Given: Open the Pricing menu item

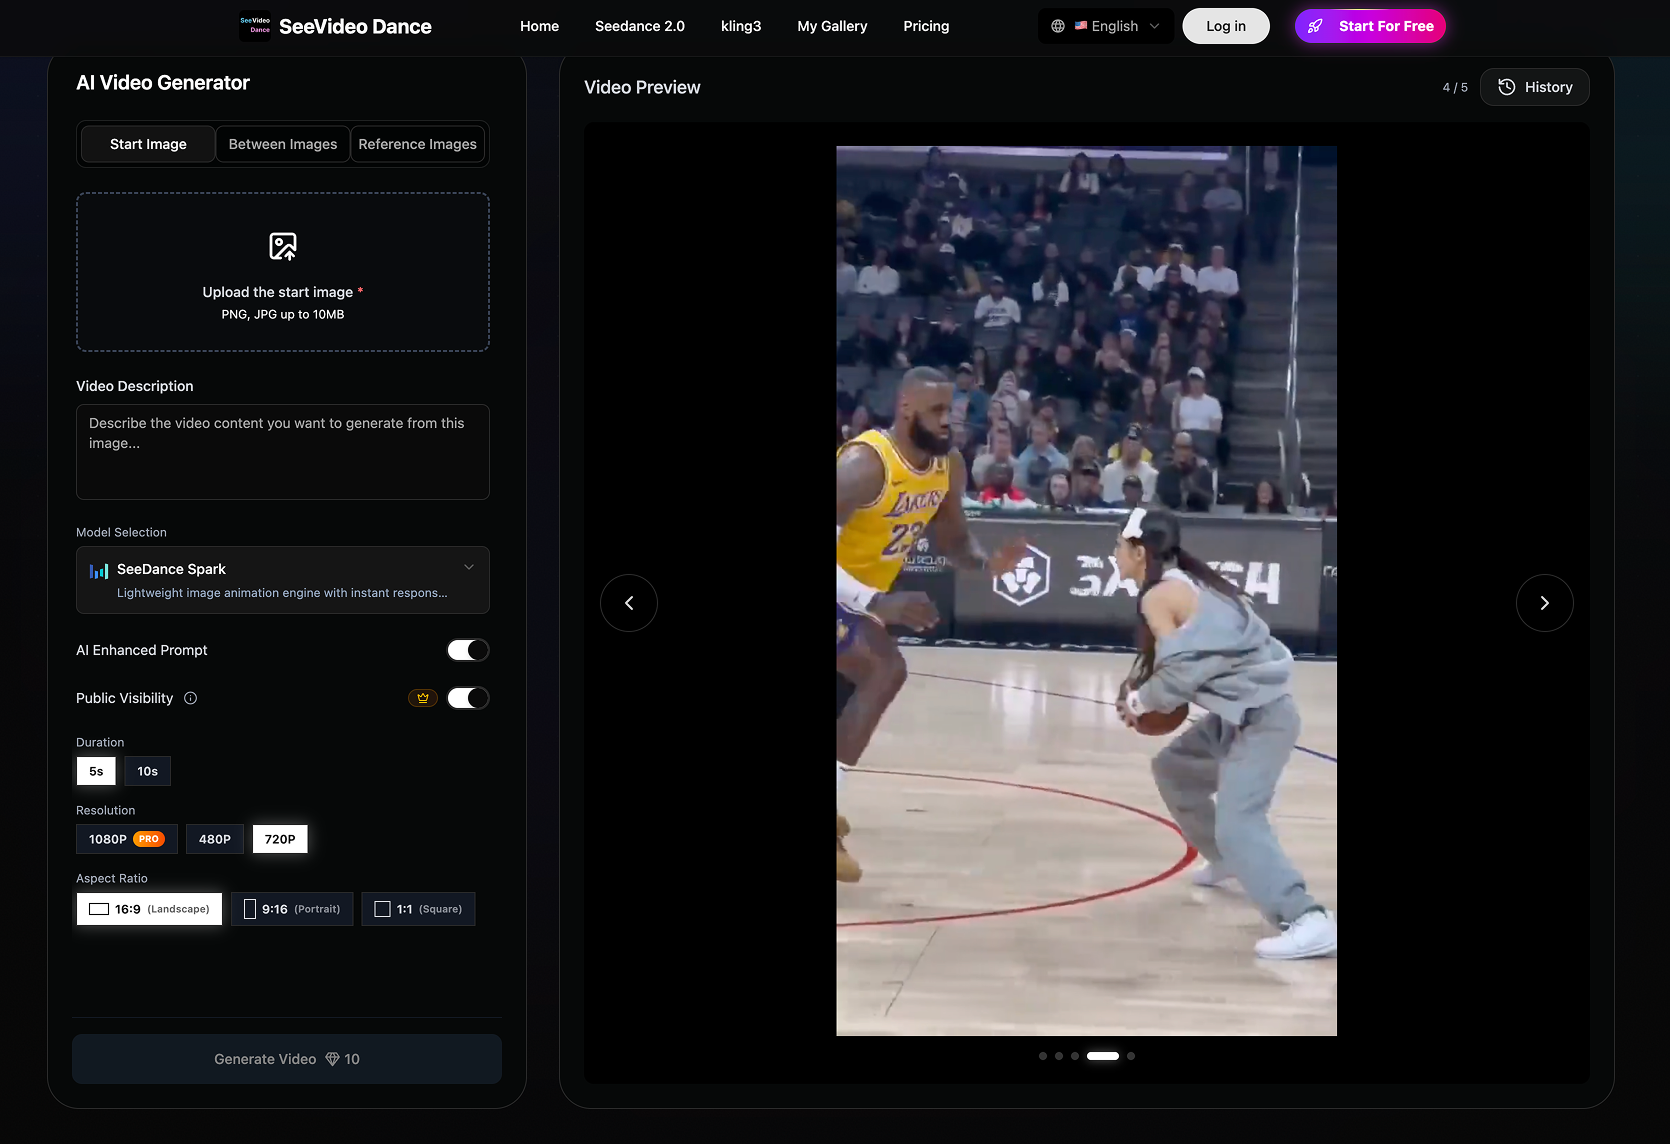Looking at the screenshot, I should 926,26.
